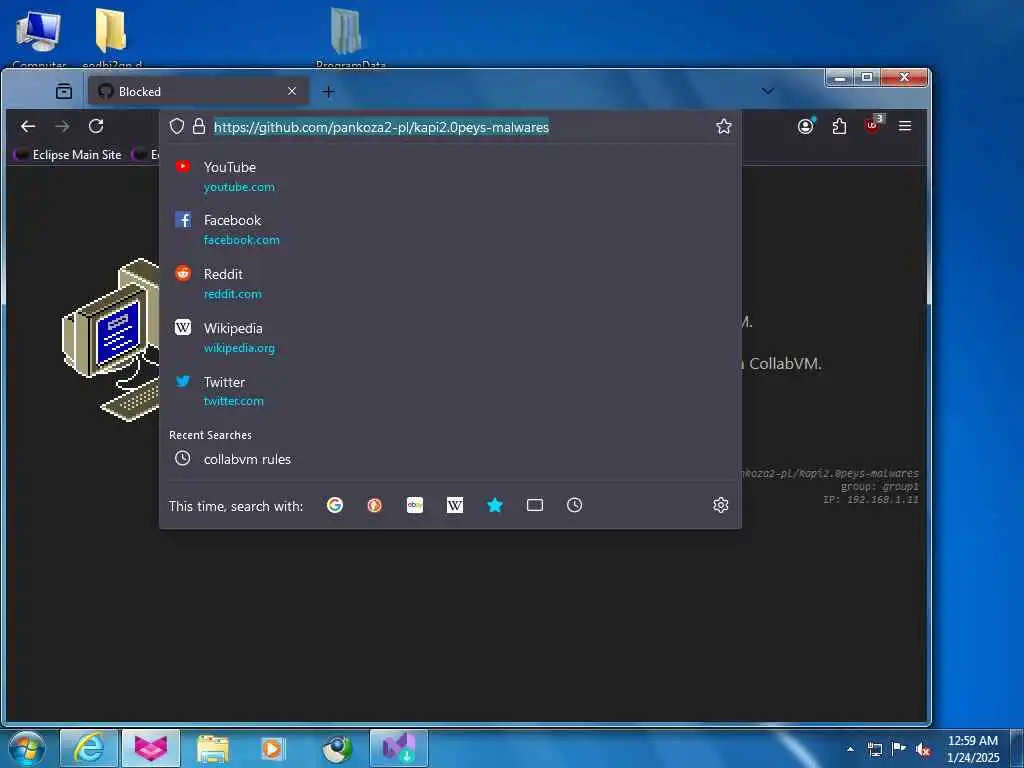This screenshot has width=1024, height=768.
Task: Open the Action Center flag icon
Action: point(899,749)
